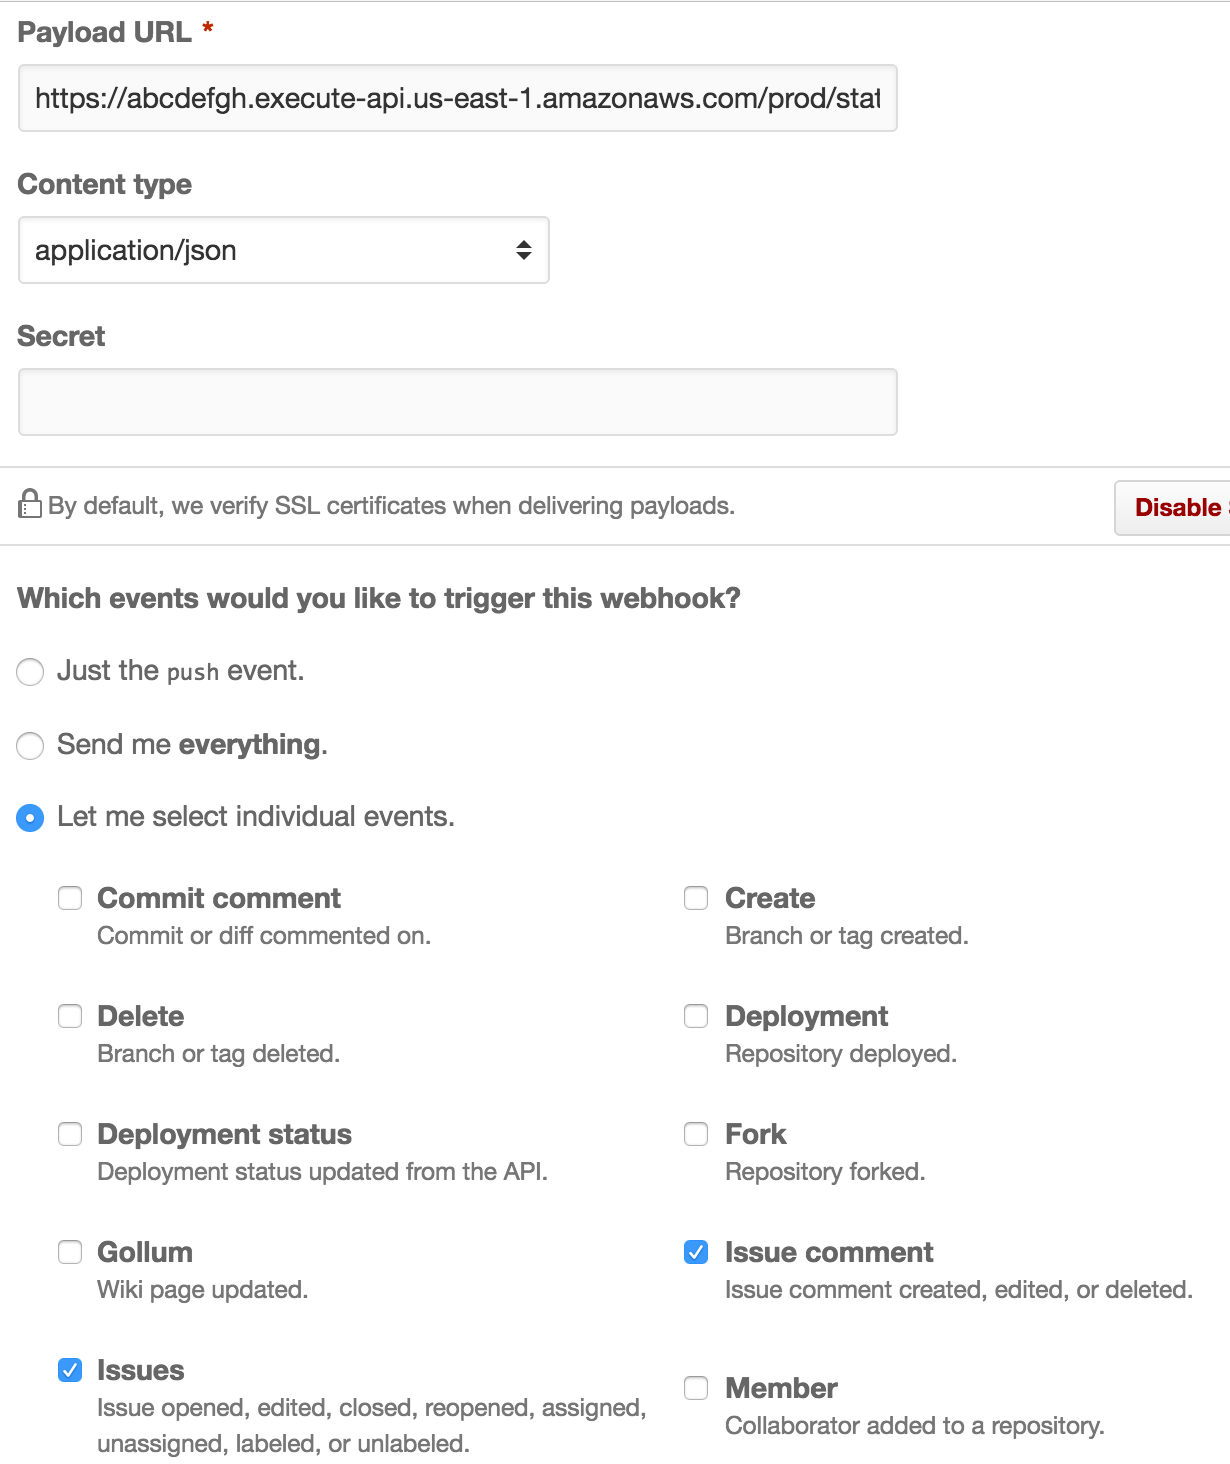The width and height of the screenshot is (1230, 1464).
Task: Tick the Fork event checkbox
Action: coord(696,1134)
